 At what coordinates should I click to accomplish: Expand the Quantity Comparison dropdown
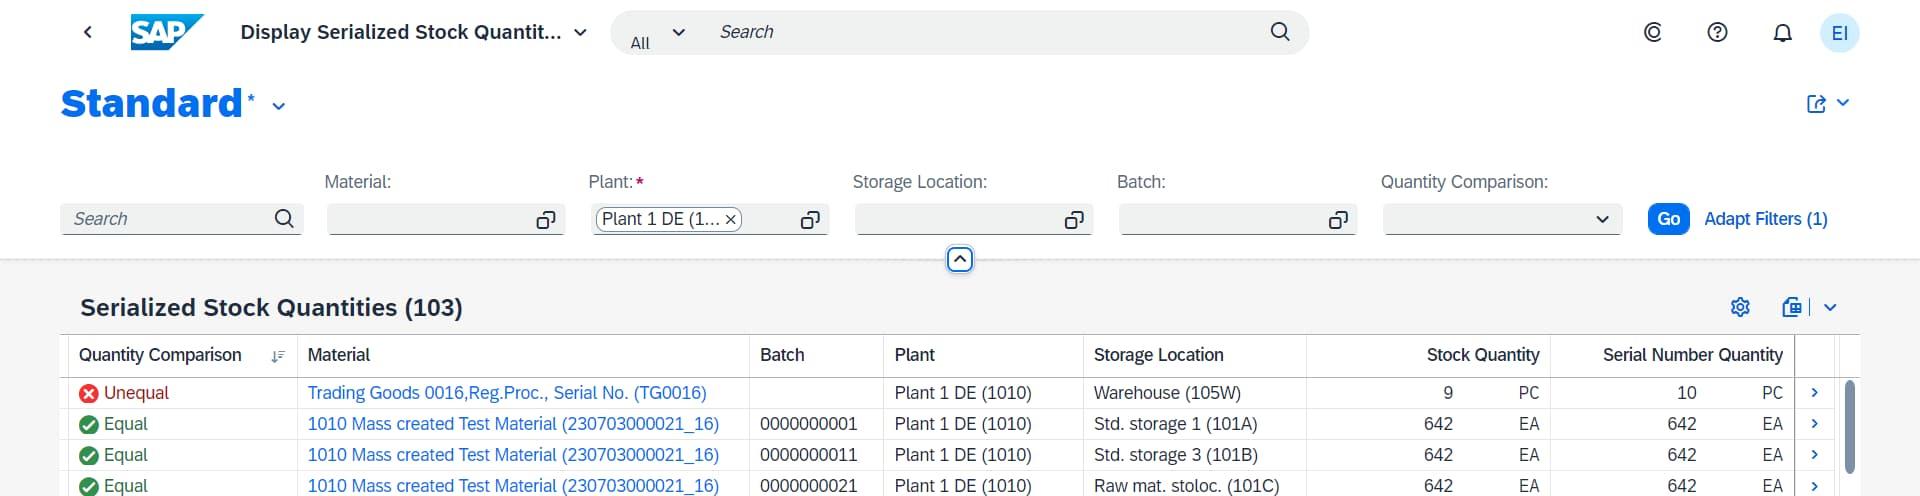(1602, 219)
